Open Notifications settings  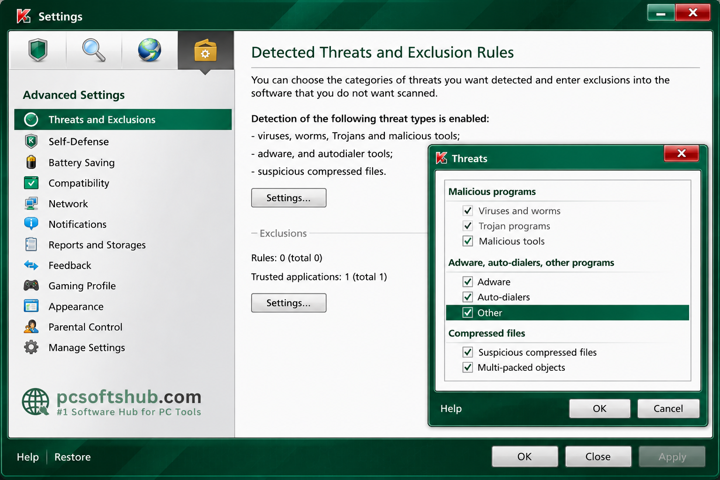pos(78,224)
